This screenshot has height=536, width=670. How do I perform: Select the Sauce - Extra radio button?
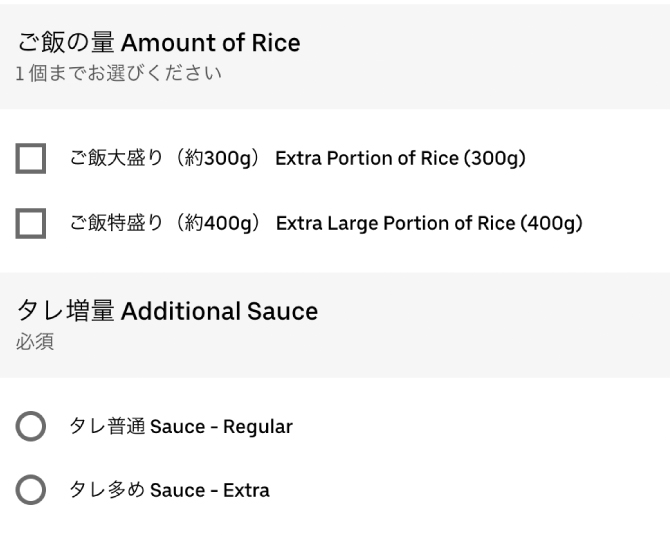pos(31,491)
